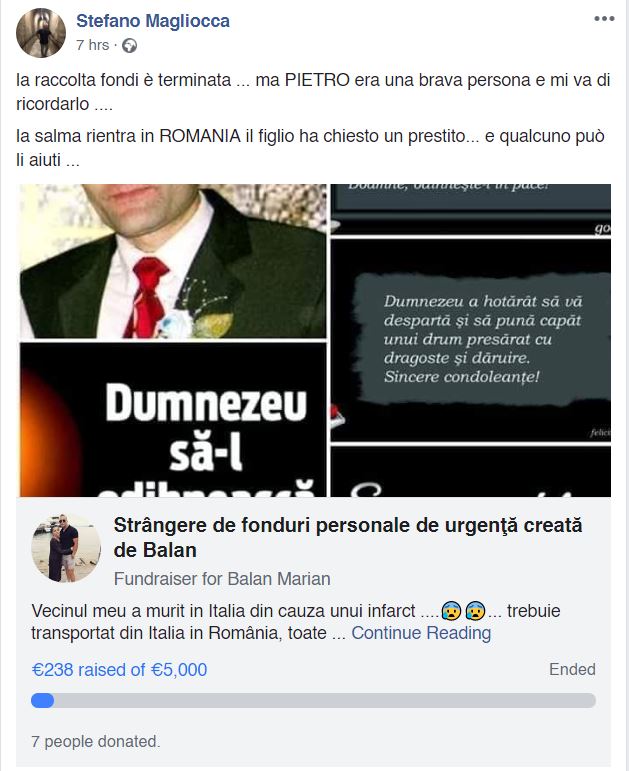This screenshot has width=629, height=771.
Task: Open the bottom-right black cropped image
Action: [471, 472]
